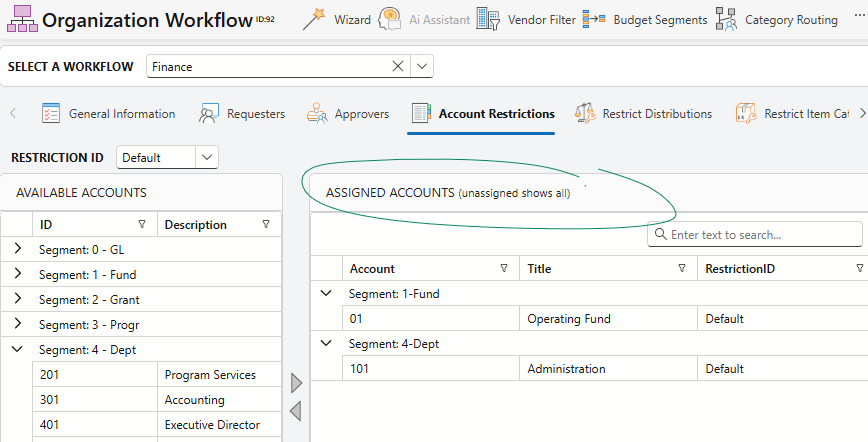
Task: Expand Segment: 1 - Fund in available accounts
Action: (x=18, y=273)
